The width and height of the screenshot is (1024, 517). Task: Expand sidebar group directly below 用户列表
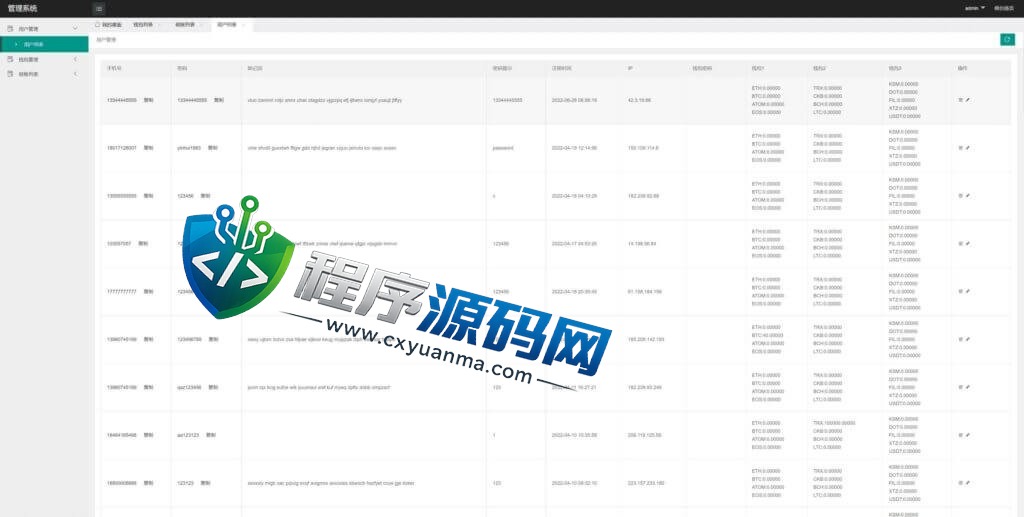(x=44, y=59)
